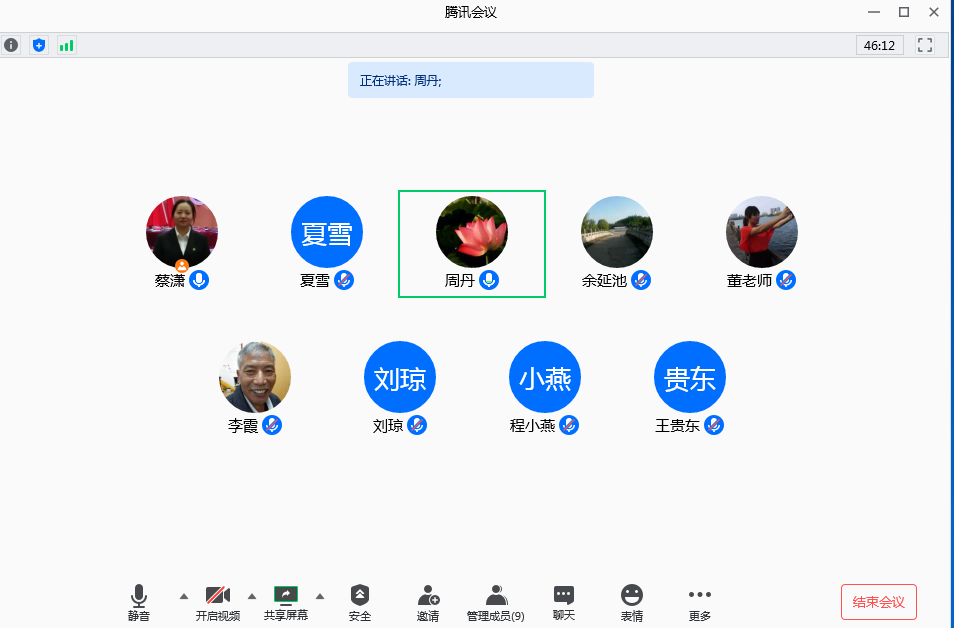
Task: Open the 聊天 chat panel
Action: pyautogui.click(x=564, y=602)
